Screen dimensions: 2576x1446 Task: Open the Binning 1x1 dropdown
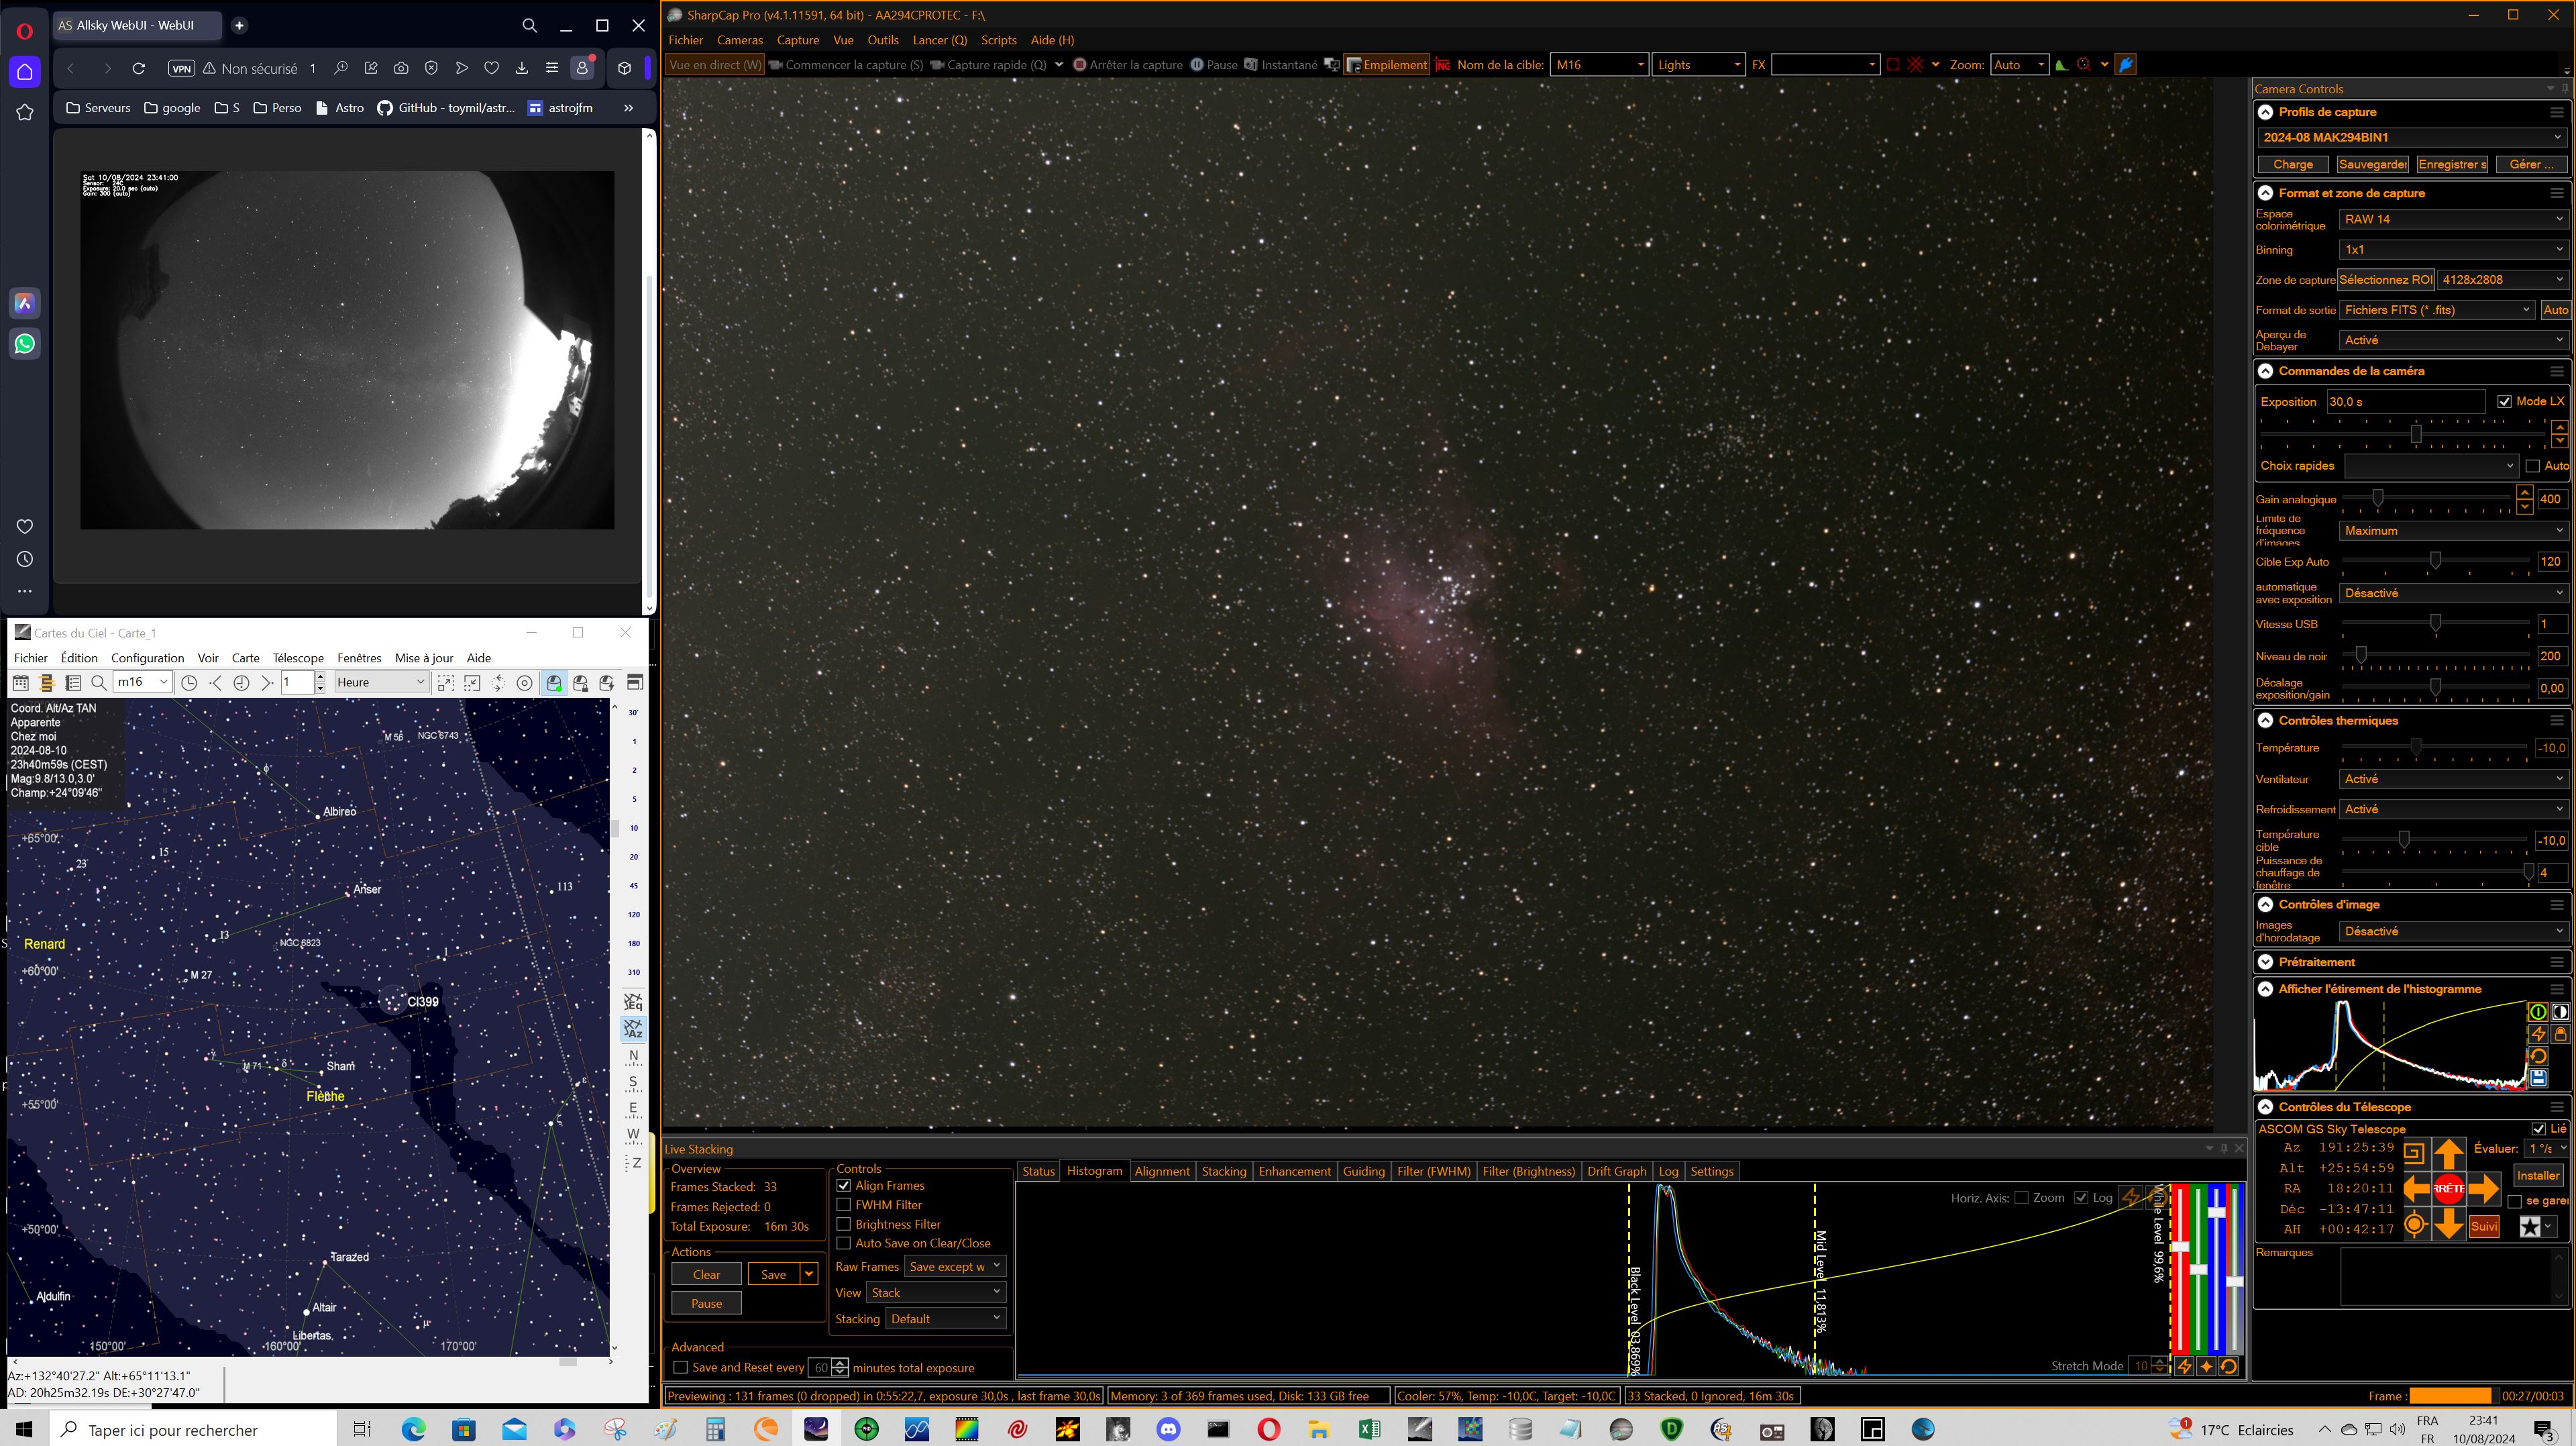(2453, 249)
